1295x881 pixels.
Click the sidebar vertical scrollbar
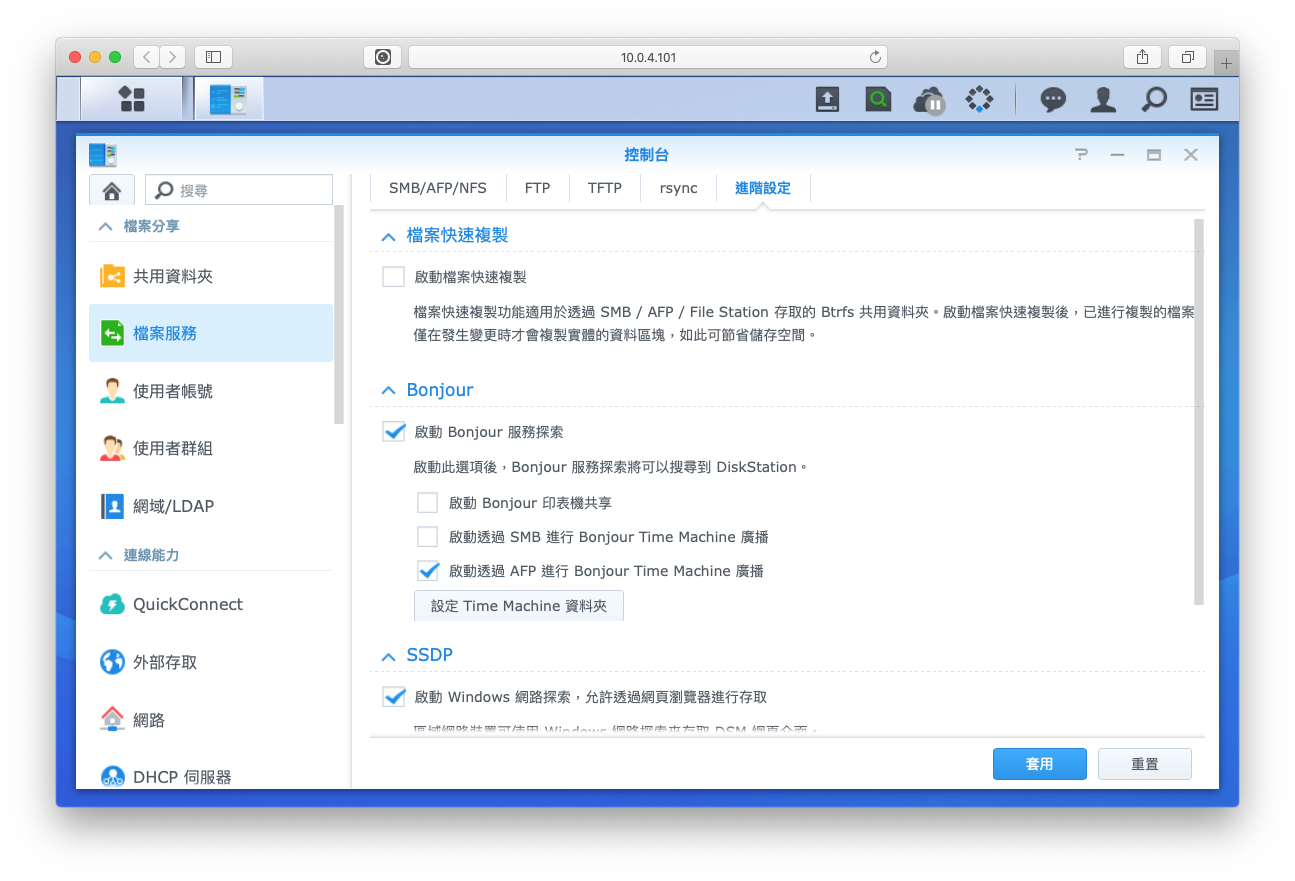click(x=339, y=315)
